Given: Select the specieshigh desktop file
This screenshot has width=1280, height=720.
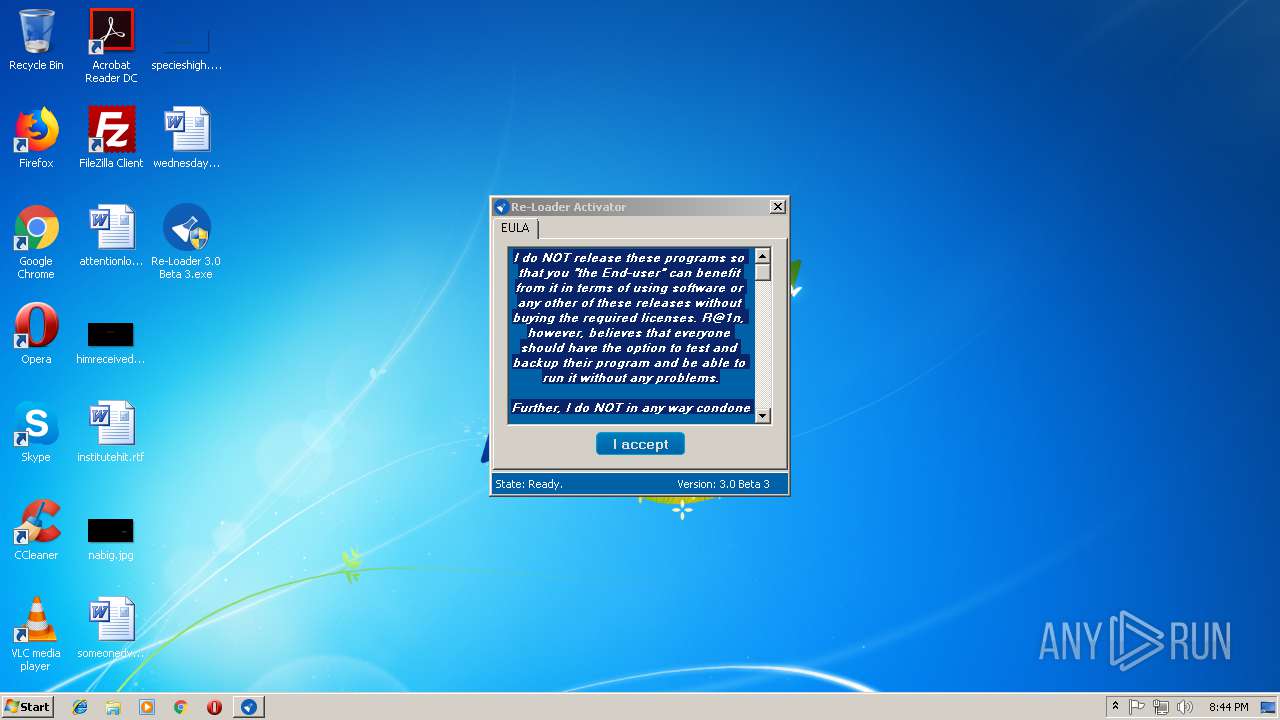Looking at the screenshot, I should tap(186, 46).
